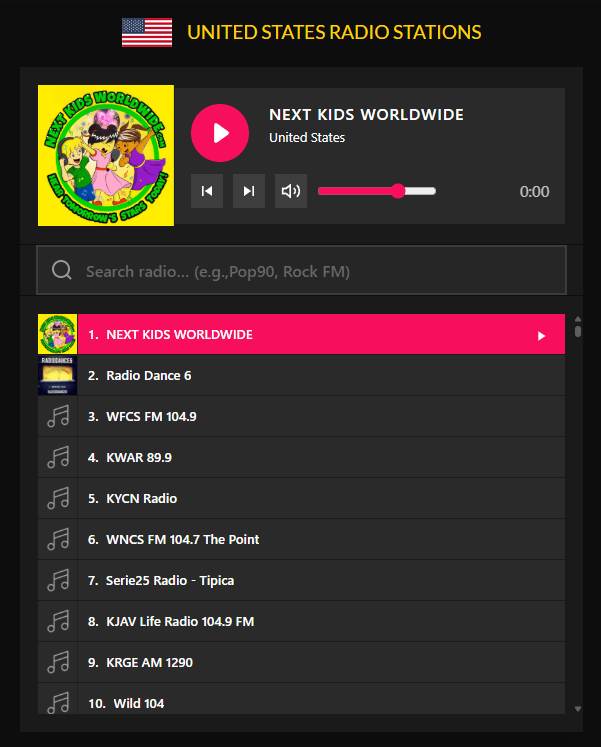Click the Next Kids Worldwide album artwork

106,155
